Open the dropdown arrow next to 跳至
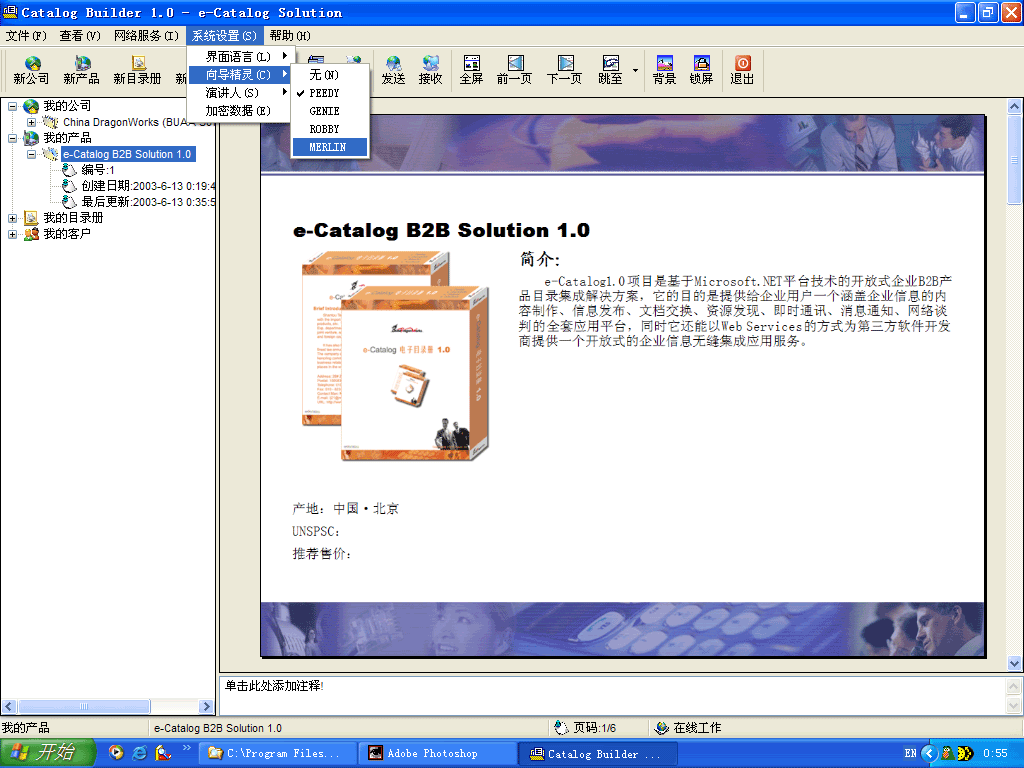This screenshot has width=1024, height=768. click(x=635, y=70)
